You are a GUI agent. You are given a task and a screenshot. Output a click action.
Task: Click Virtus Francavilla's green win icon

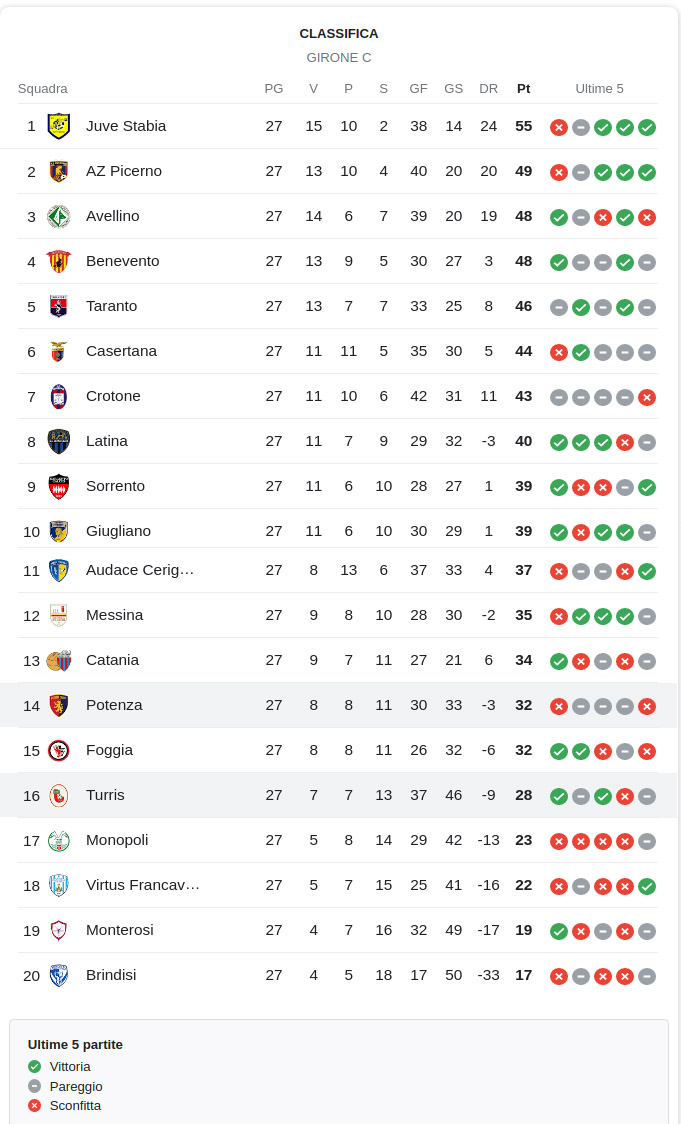pyautogui.click(x=647, y=886)
